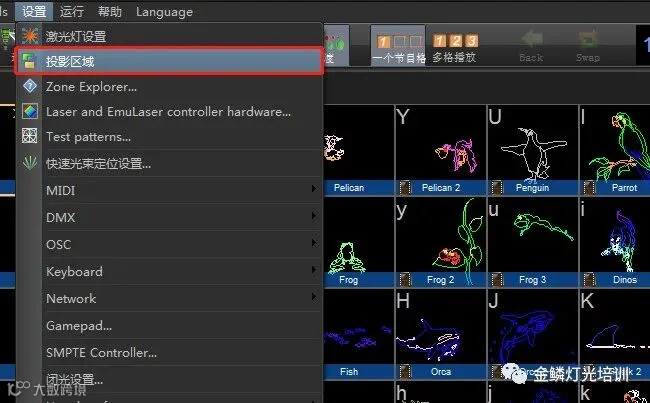Select the Frog cue

[358, 242]
